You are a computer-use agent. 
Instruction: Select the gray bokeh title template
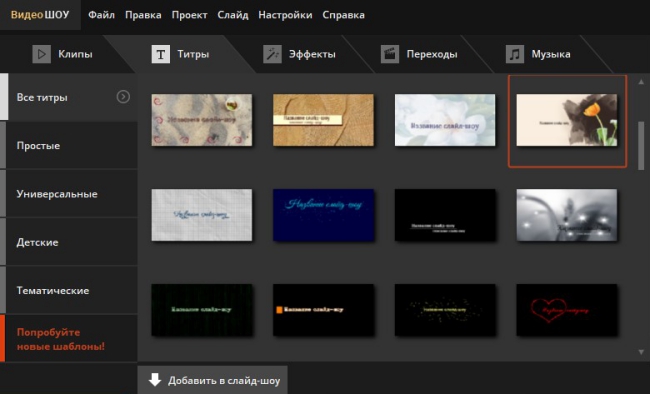pyautogui.click(x=567, y=215)
